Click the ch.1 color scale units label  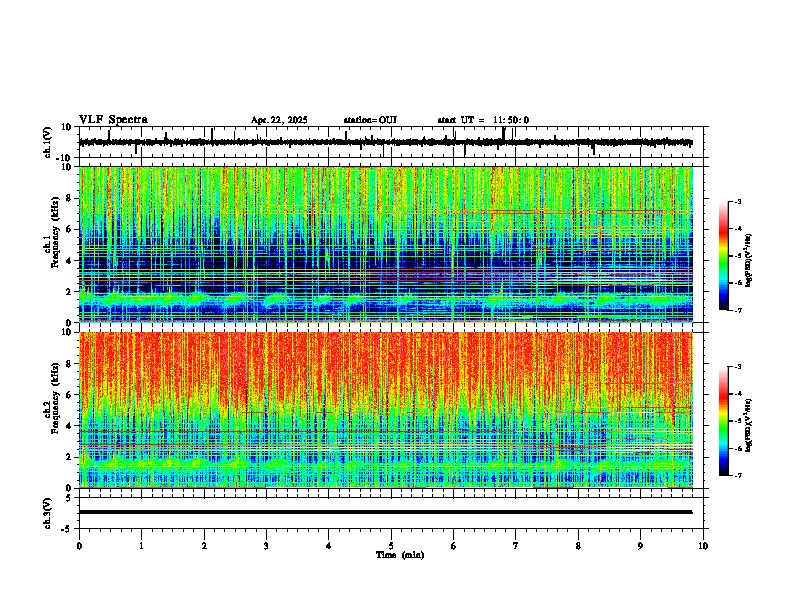coord(749,261)
